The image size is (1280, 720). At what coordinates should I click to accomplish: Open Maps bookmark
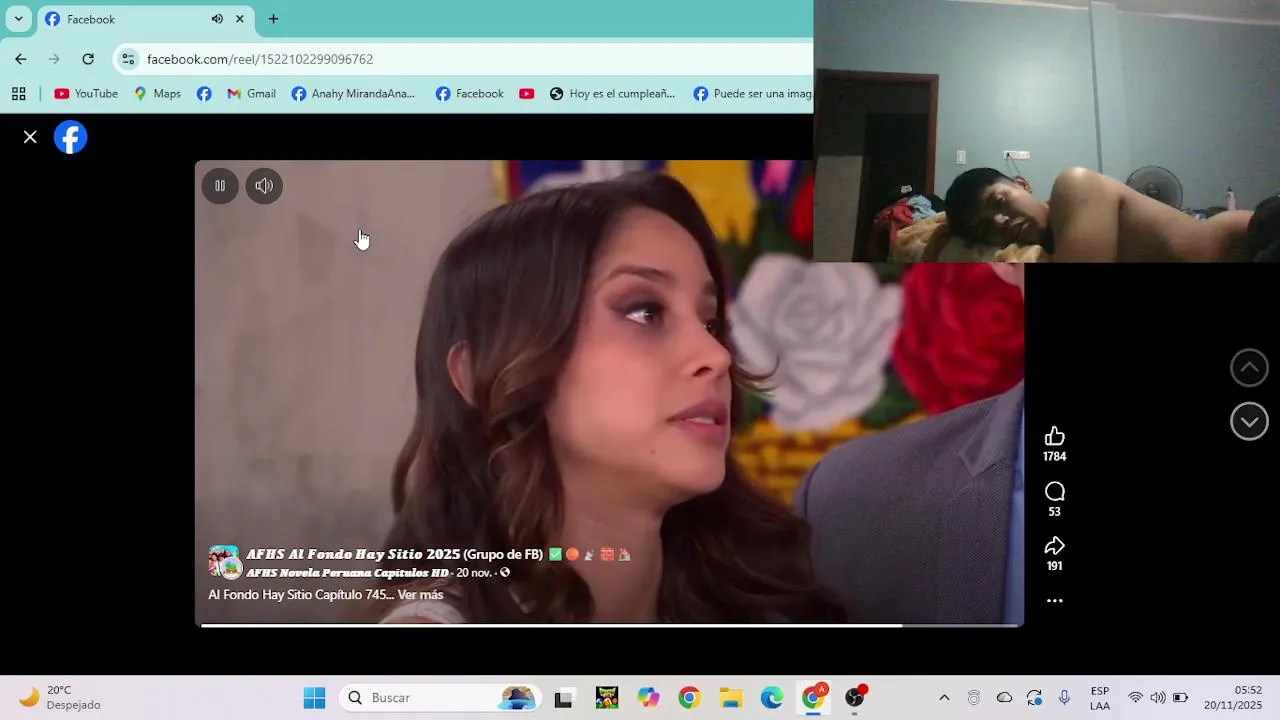click(157, 94)
